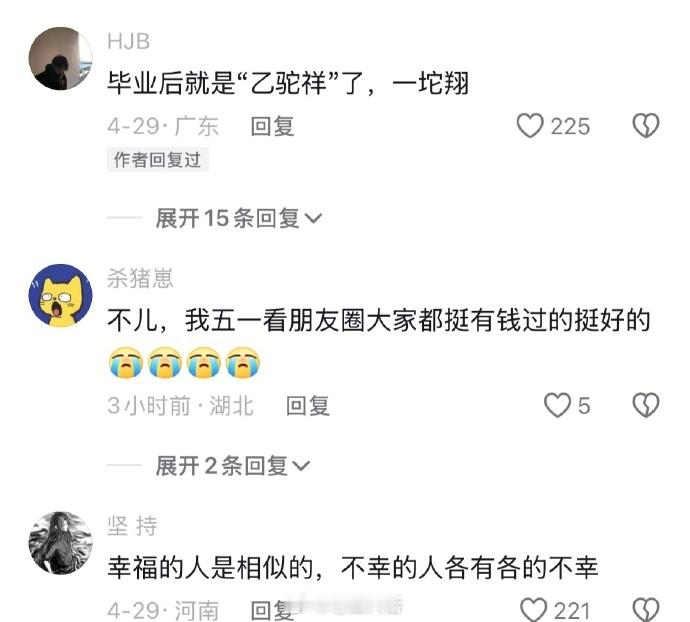Reply to 杀猪崽's comment

308,405
